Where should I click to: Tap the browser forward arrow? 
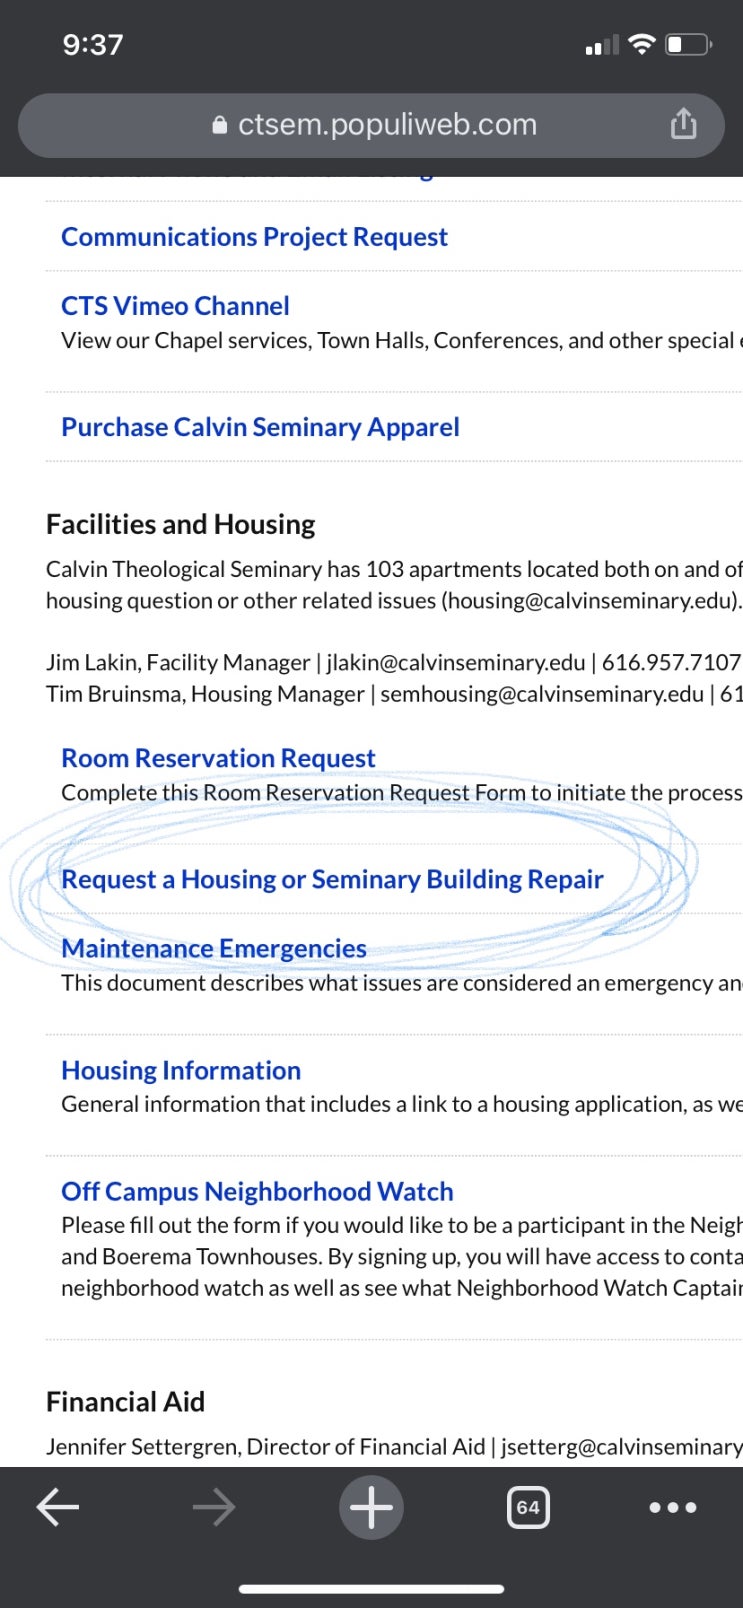point(214,1507)
